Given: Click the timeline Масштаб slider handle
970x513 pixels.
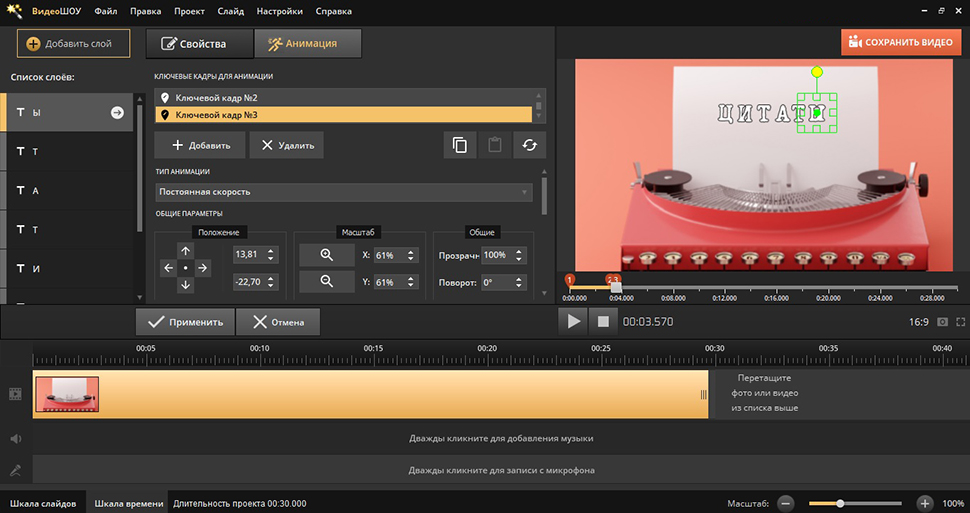Looking at the screenshot, I should (840, 503).
